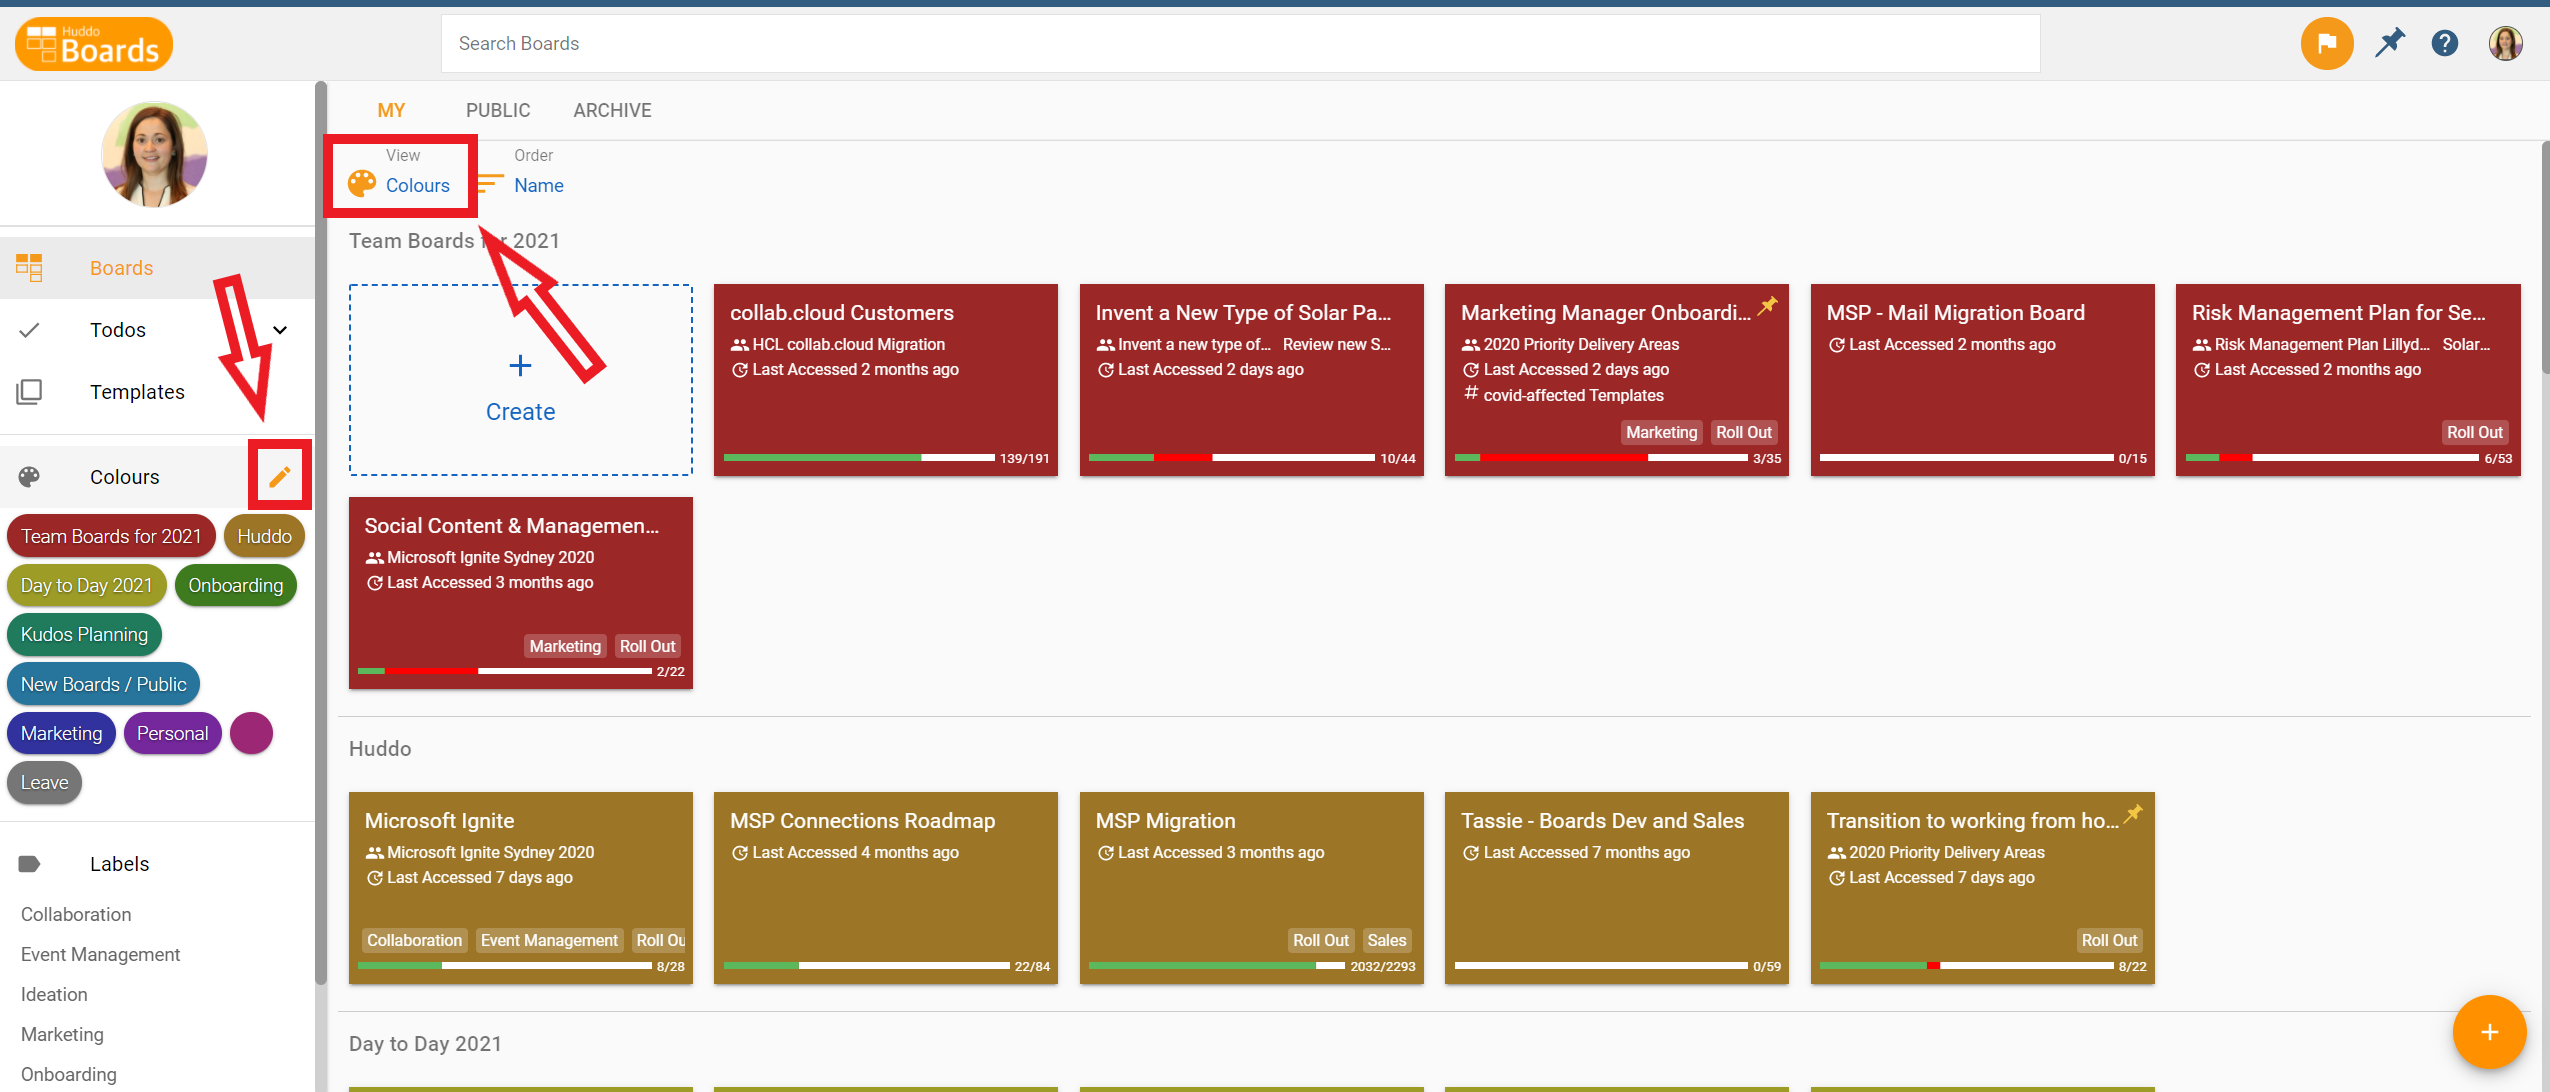2550x1092 pixels.
Task: Click progress bar on collab.cloud Customers card
Action: pos(859,458)
